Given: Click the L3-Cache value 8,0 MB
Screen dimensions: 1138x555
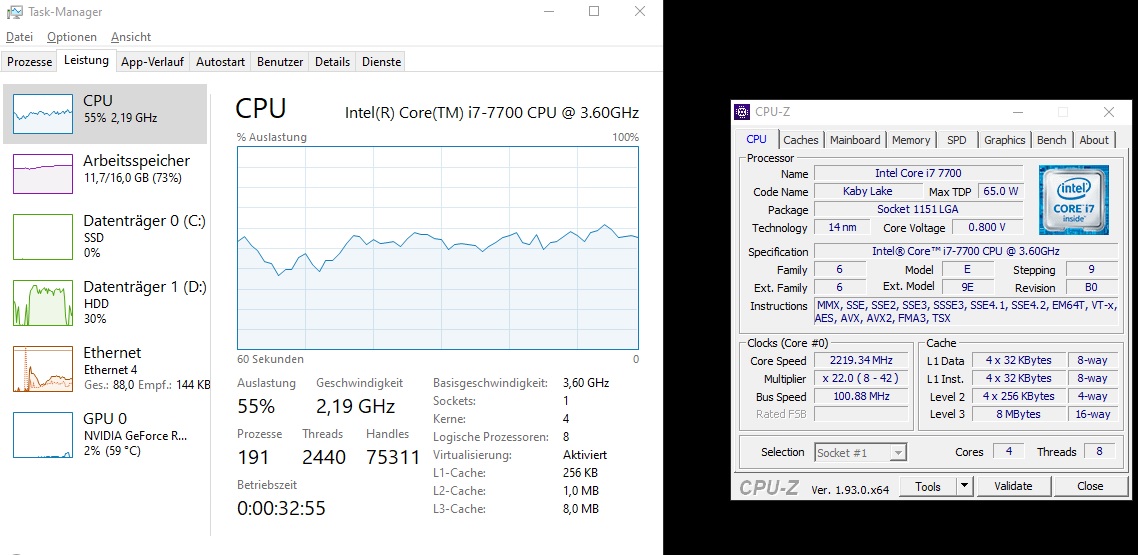Looking at the screenshot, I should (581, 509).
